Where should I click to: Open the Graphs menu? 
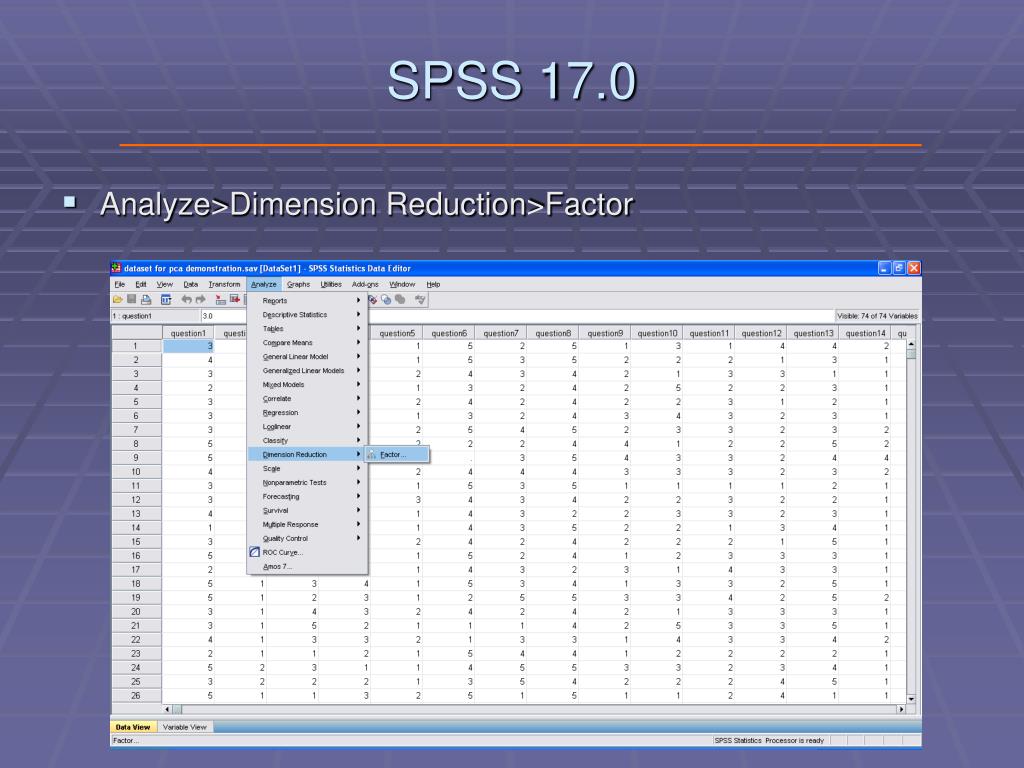pyautogui.click(x=298, y=284)
